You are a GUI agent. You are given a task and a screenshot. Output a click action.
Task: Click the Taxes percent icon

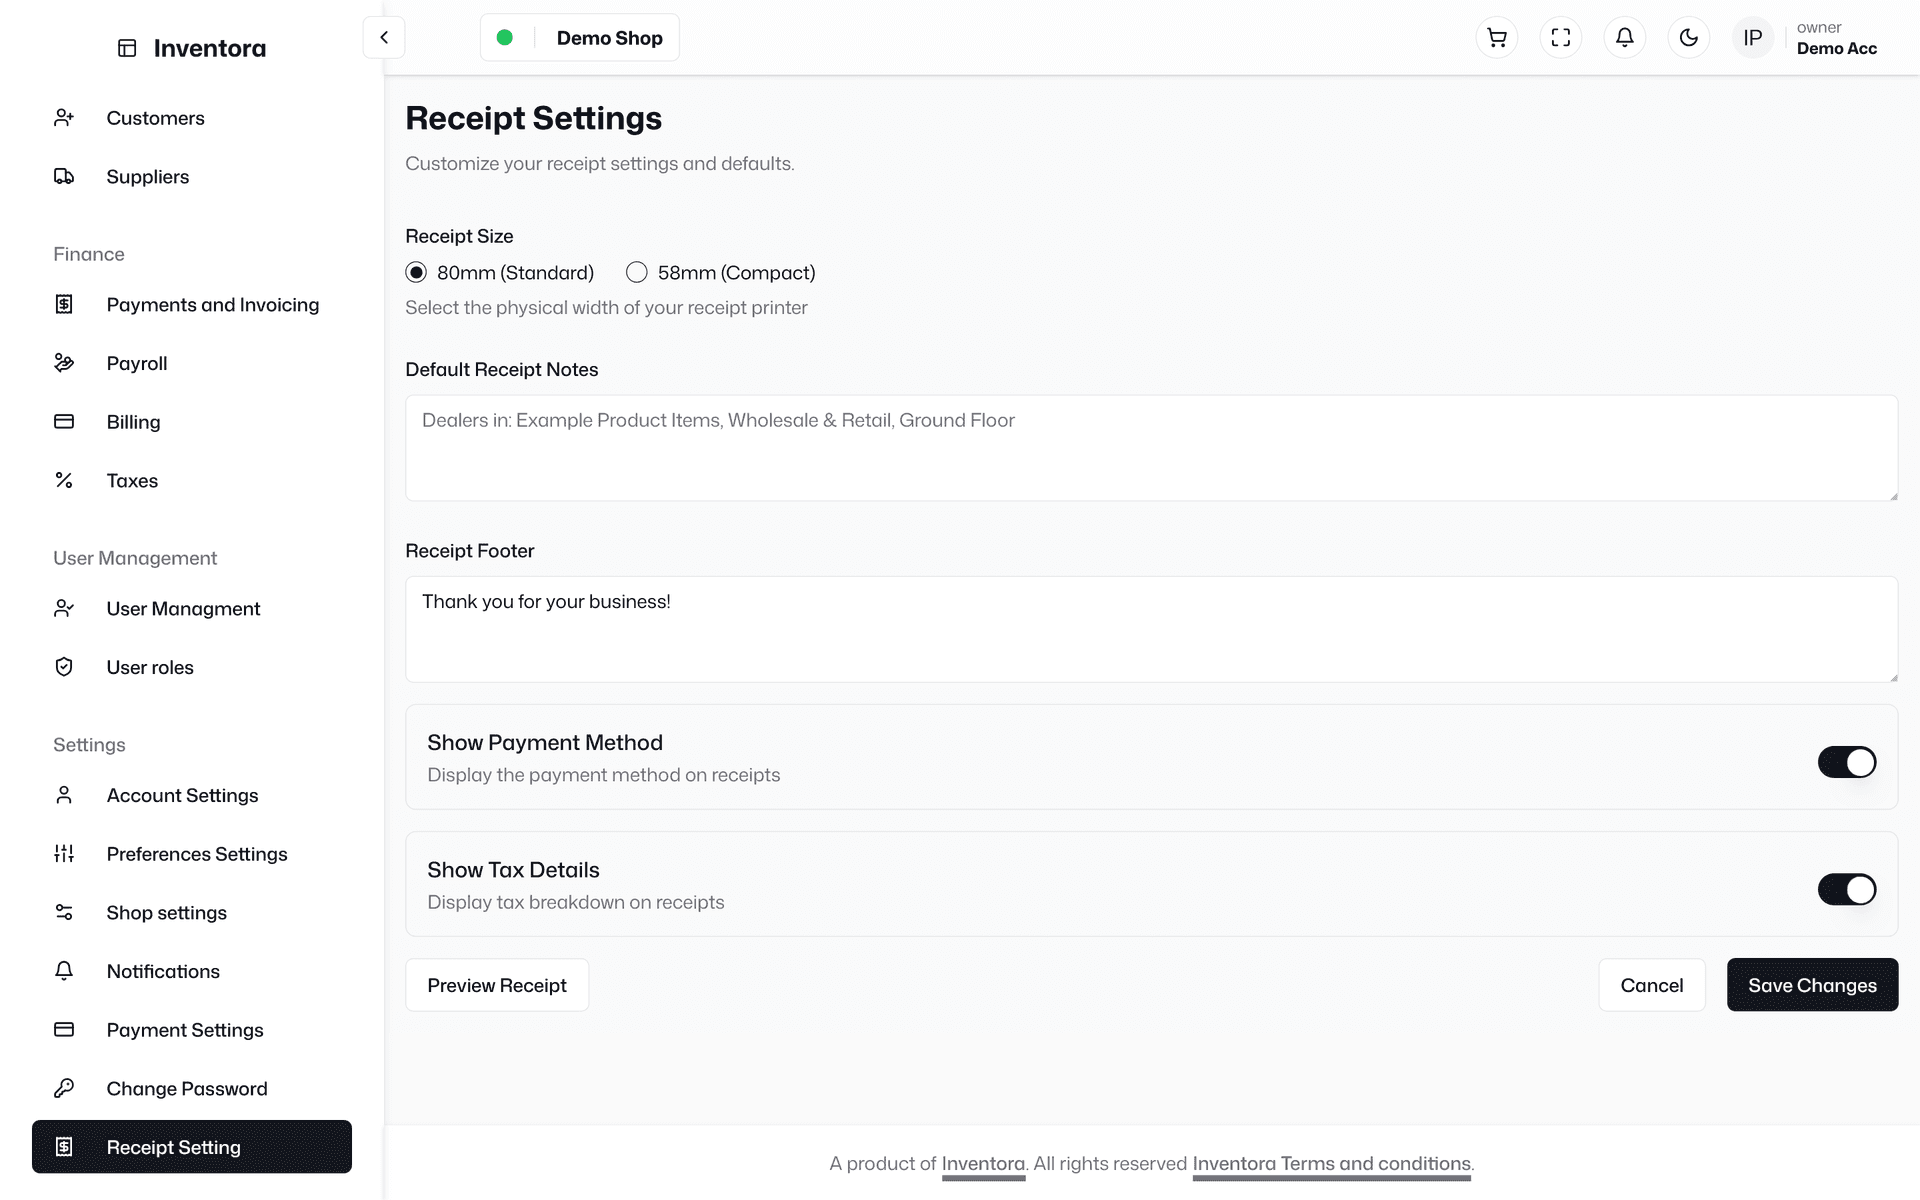64,481
